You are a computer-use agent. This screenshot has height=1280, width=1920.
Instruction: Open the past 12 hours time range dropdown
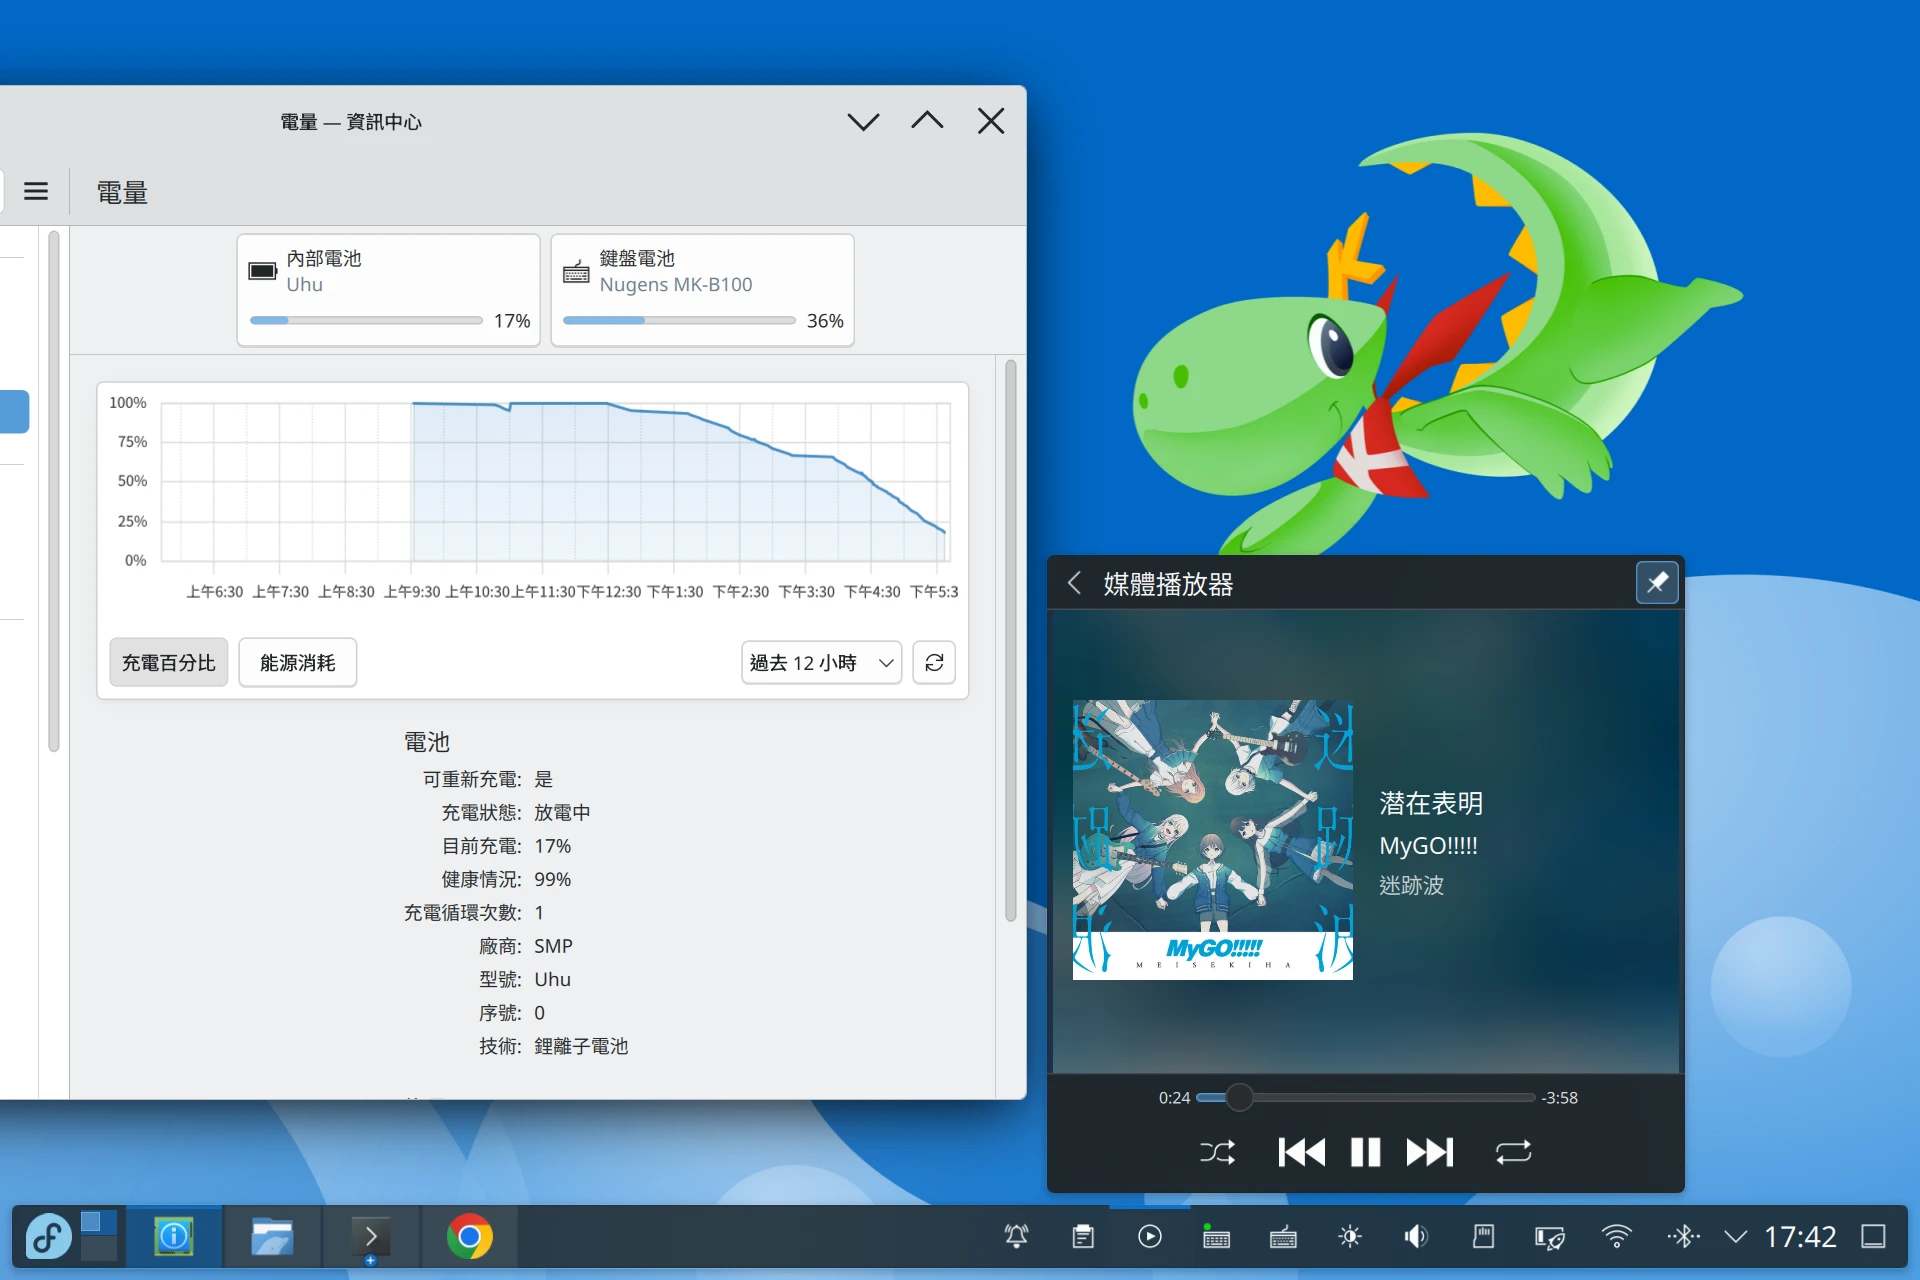coord(821,663)
